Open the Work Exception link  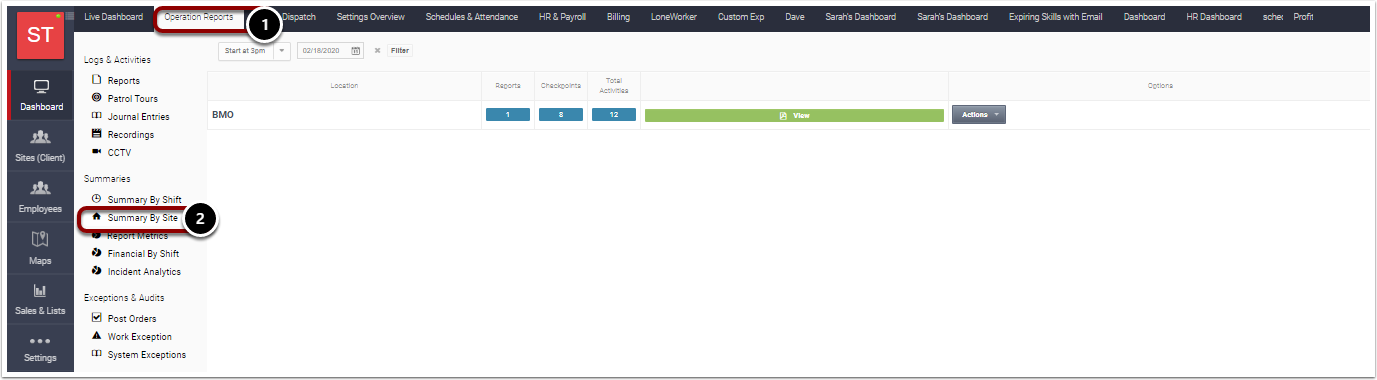[140, 336]
